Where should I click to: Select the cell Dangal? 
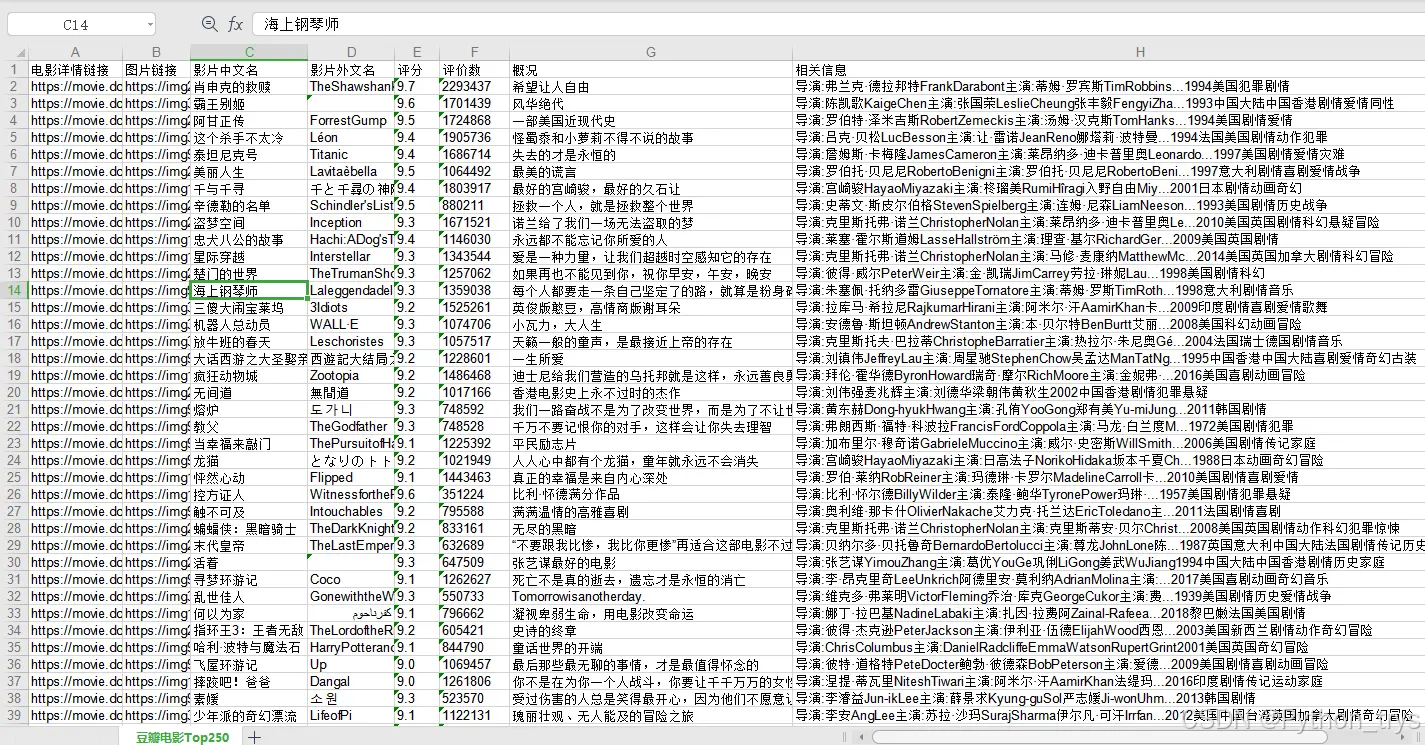pyautogui.click(x=350, y=682)
